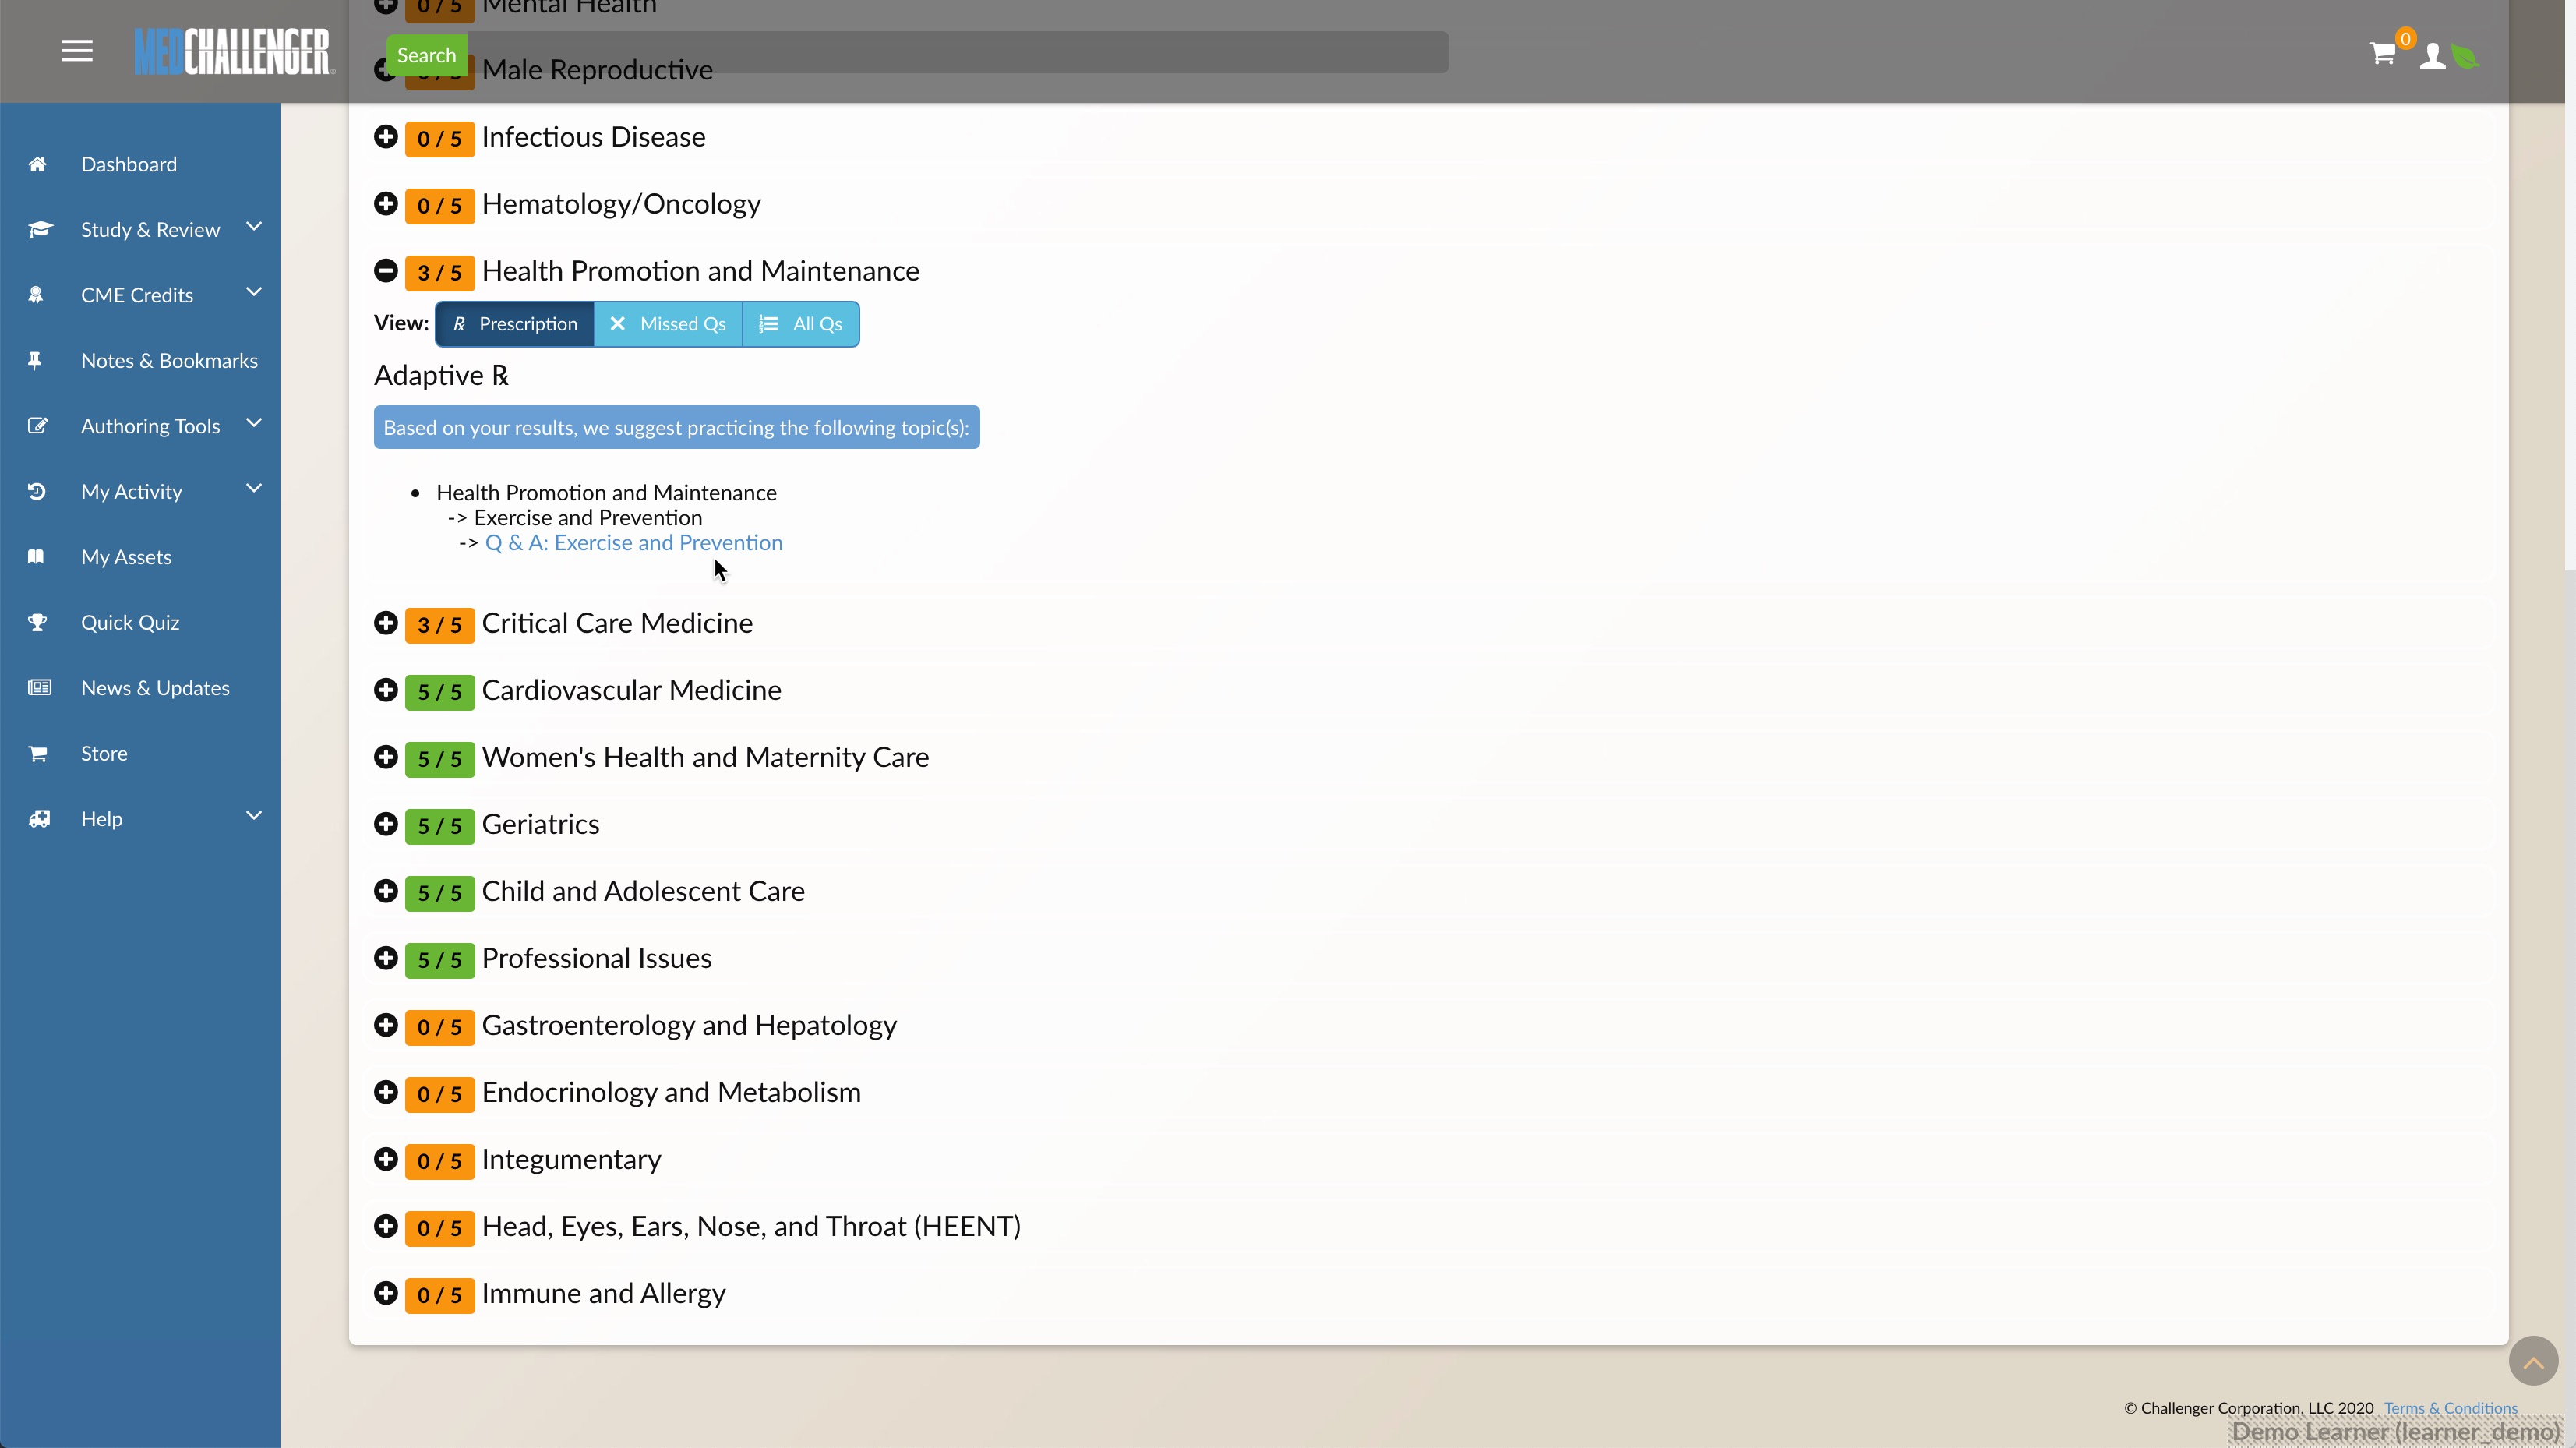Expand the Professional Issues section
Image resolution: width=2576 pixels, height=1448 pixels.
[x=386, y=958]
